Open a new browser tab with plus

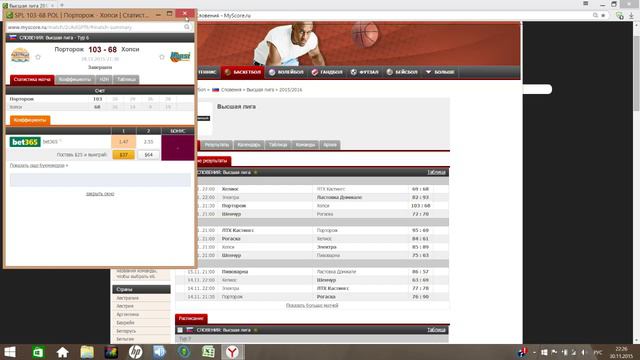[x=62, y=5]
